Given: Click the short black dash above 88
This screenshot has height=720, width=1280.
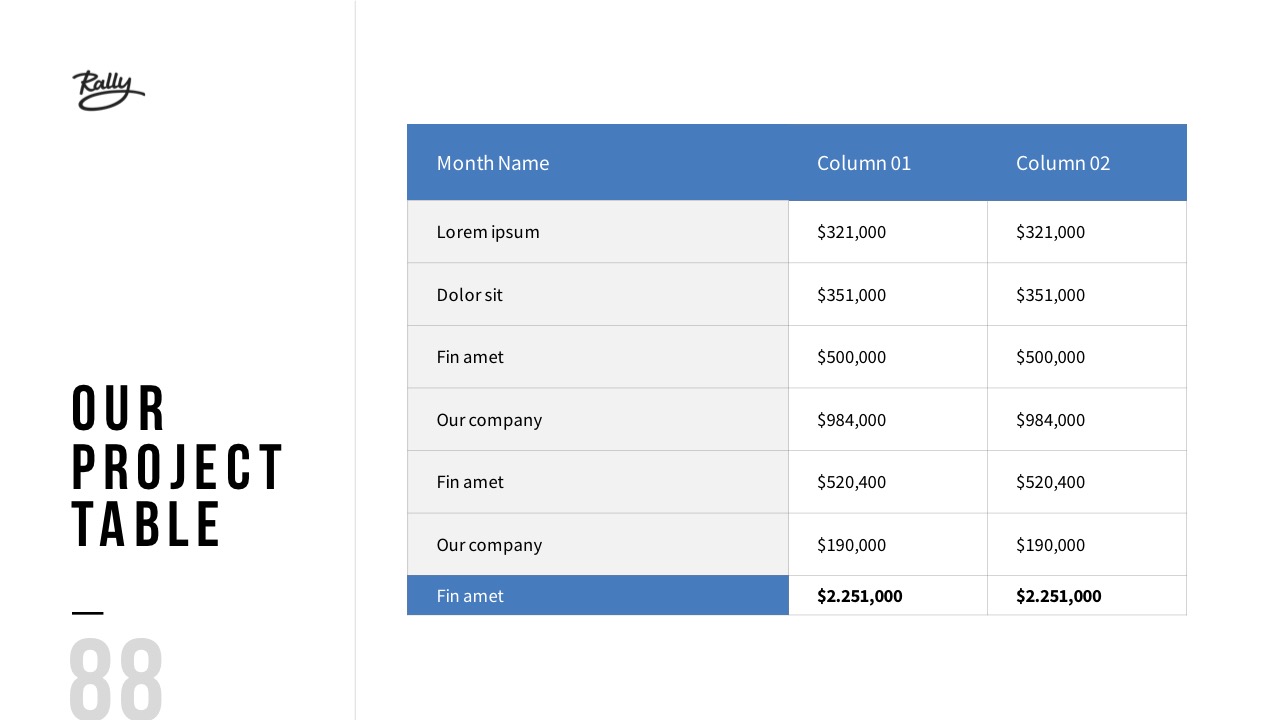Looking at the screenshot, I should pos(88,612).
